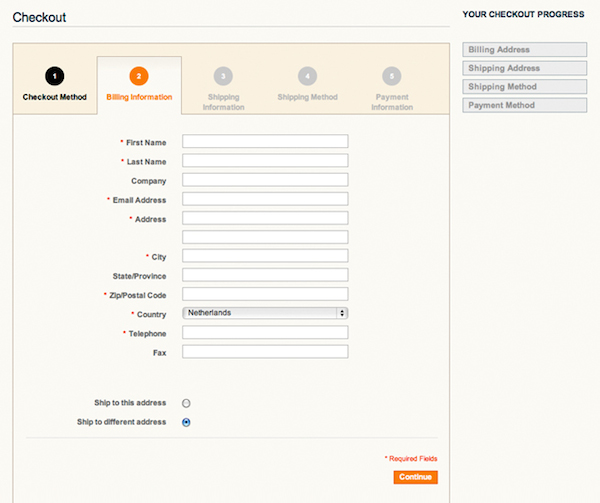Click the Ship to different address label
Image resolution: width=600 pixels, height=503 pixels.
point(122,422)
